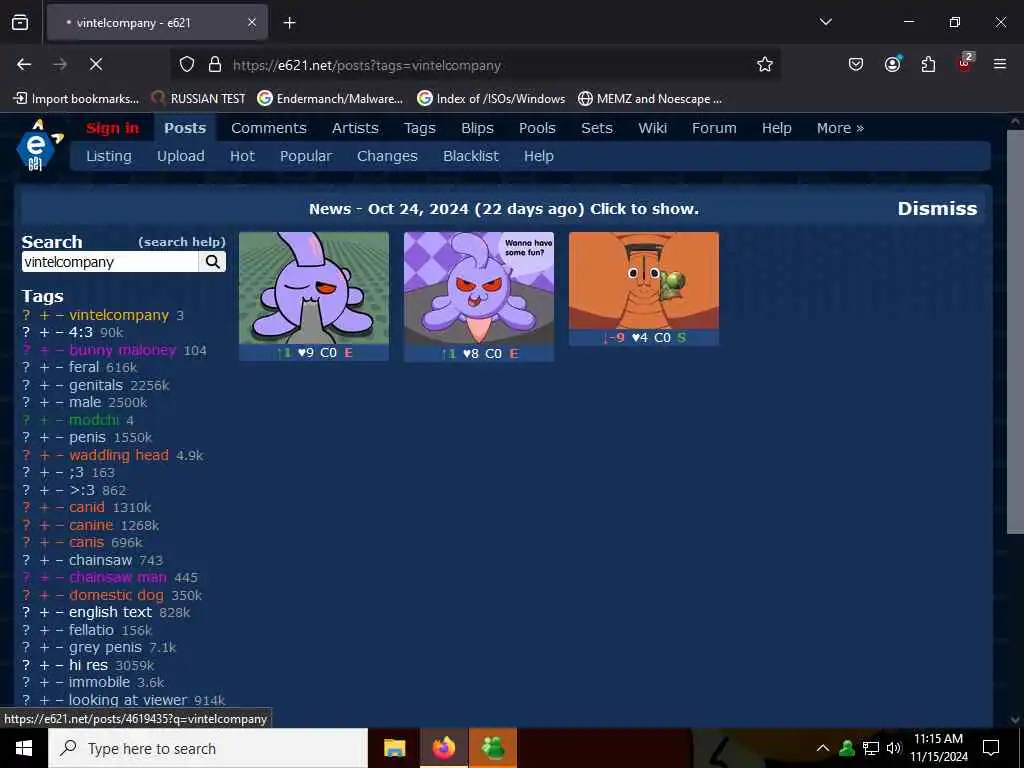Open network settings tray icon
The height and width of the screenshot is (768, 1024).
pyautogui.click(x=871, y=748)
